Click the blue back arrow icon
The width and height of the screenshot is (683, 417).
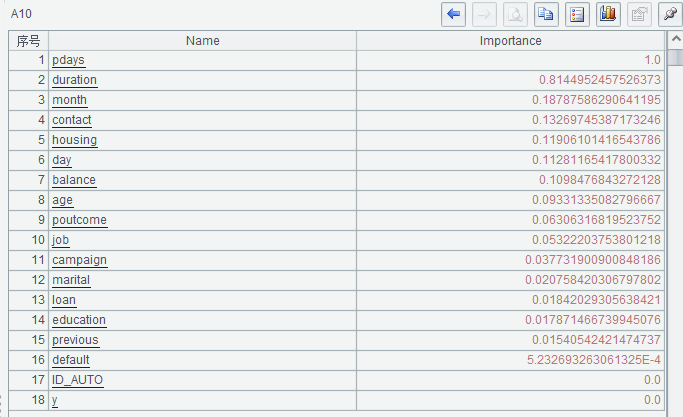(453, 14)
